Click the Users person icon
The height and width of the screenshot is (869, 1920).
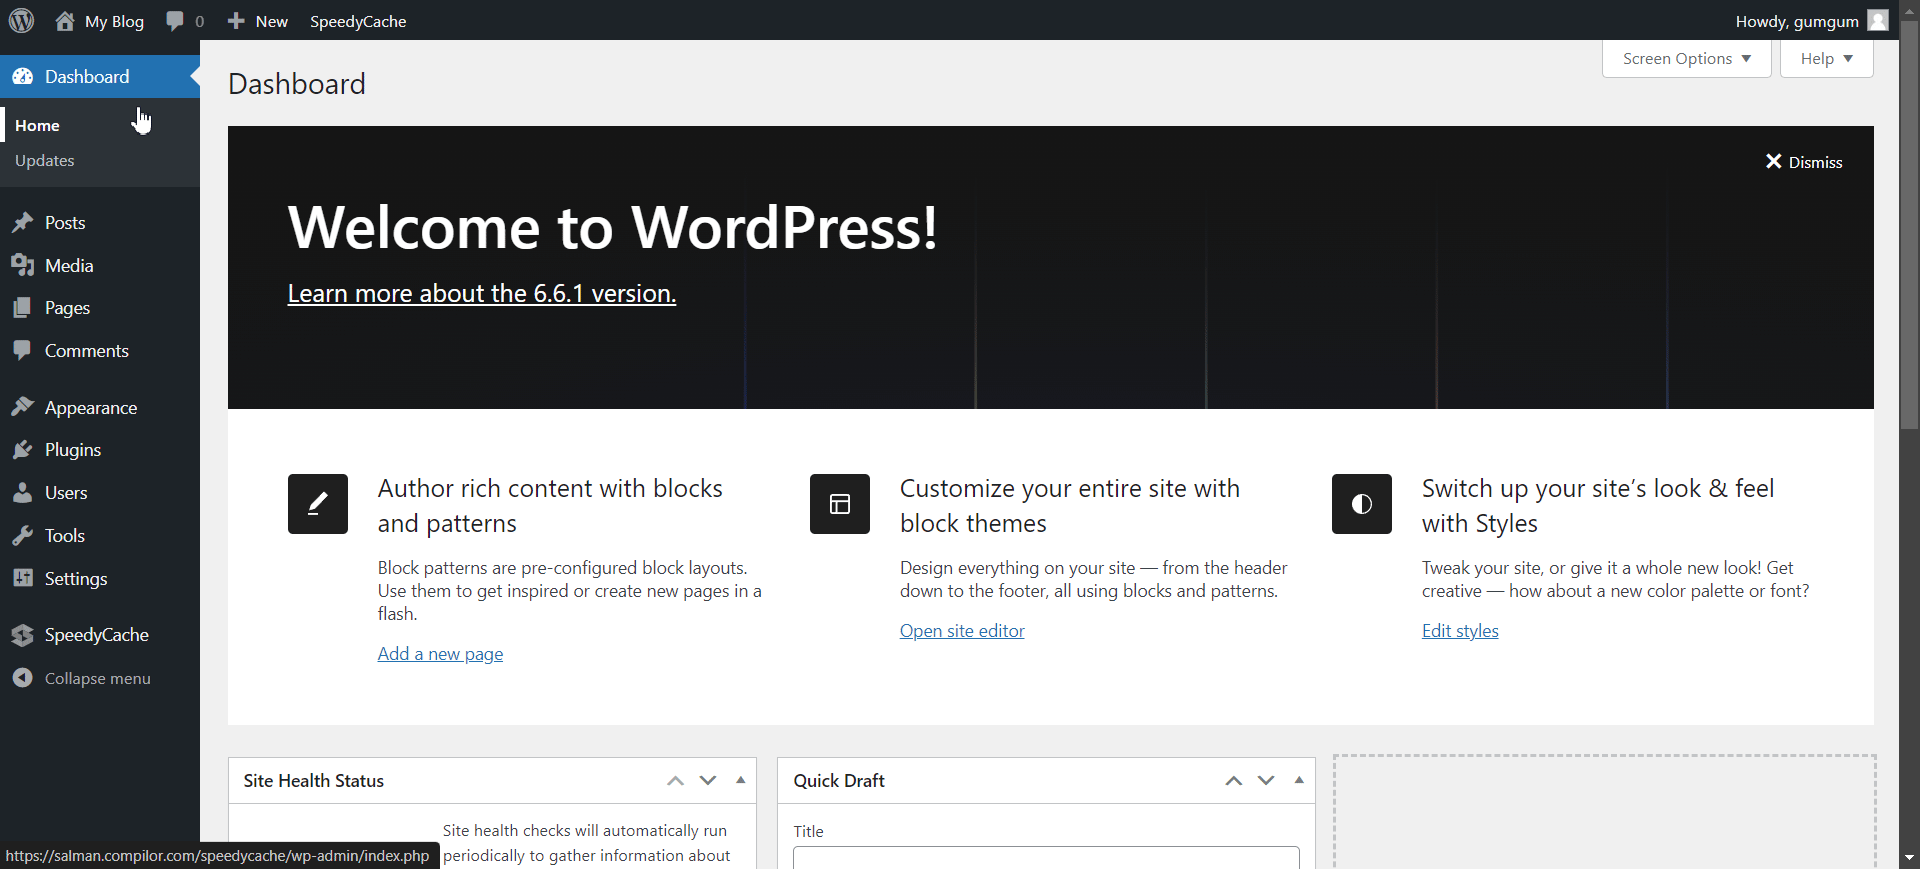pos(23,492)
